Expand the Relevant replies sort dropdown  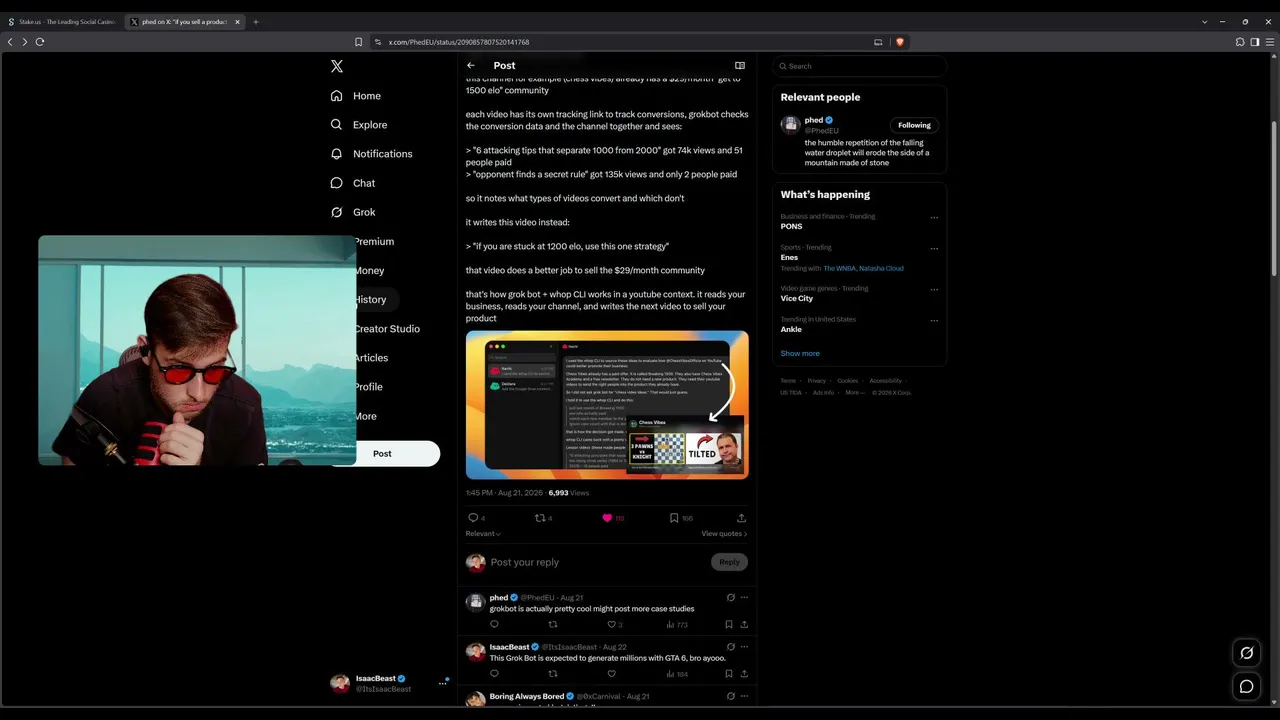[483, 534]
